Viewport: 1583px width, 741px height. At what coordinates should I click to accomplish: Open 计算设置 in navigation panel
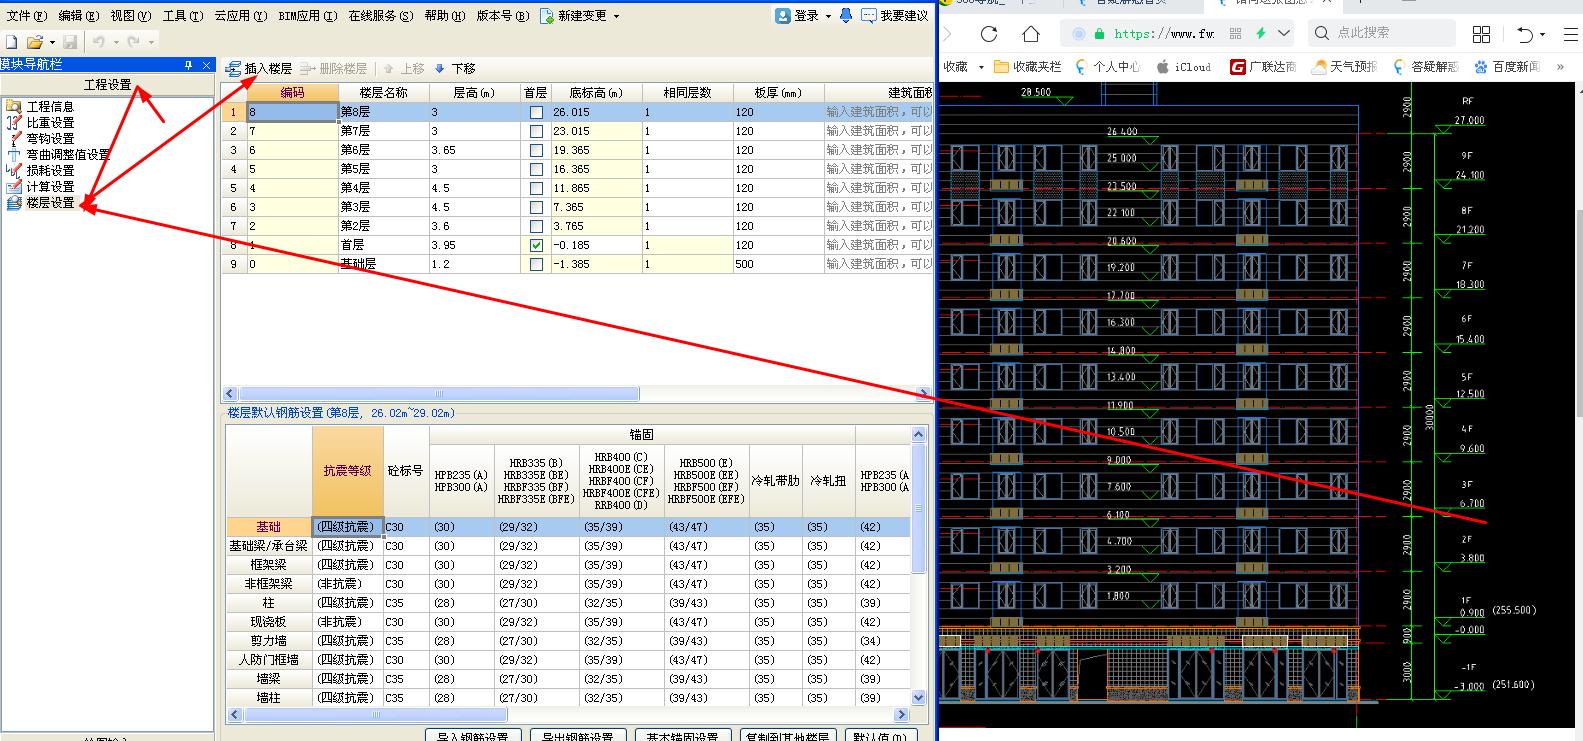(40, 186)
